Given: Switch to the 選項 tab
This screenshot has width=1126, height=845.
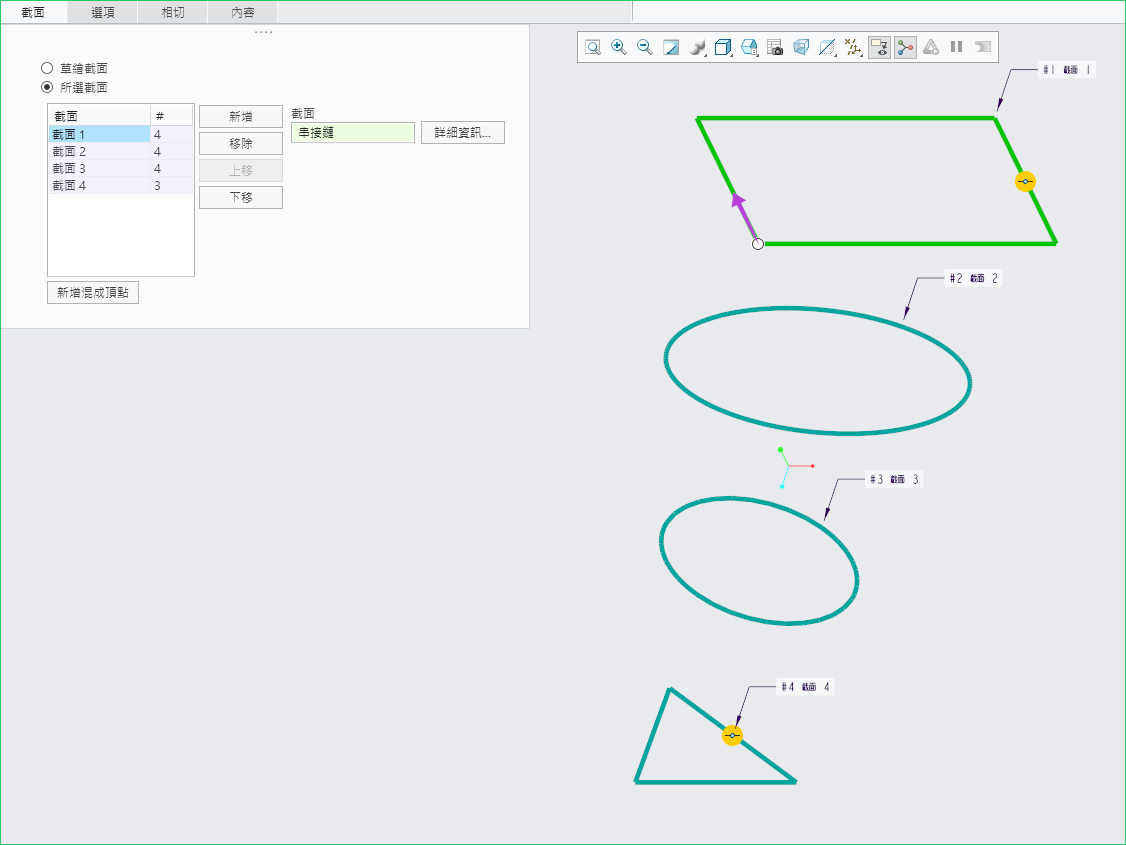Looking at the screenshot, I should (x=103, y=12).
